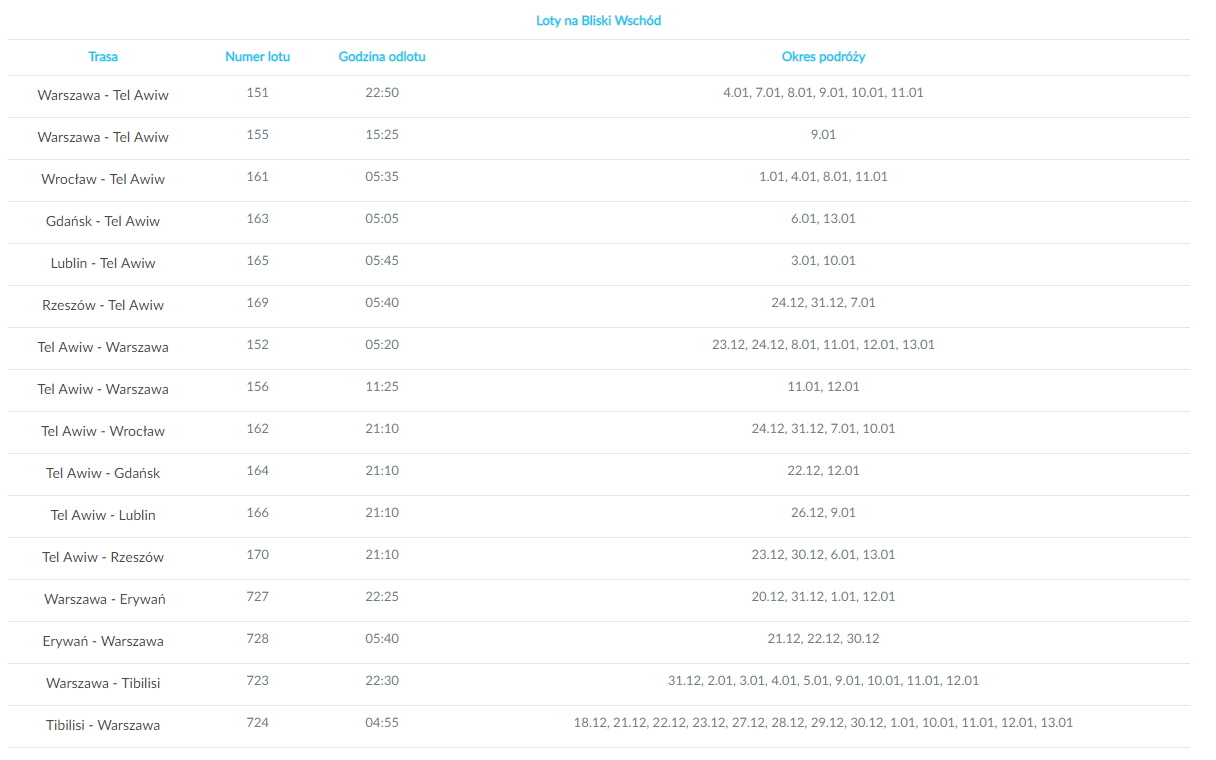1216x760 pixels.
Task: Click the Trasa column header
Action: 103,57
